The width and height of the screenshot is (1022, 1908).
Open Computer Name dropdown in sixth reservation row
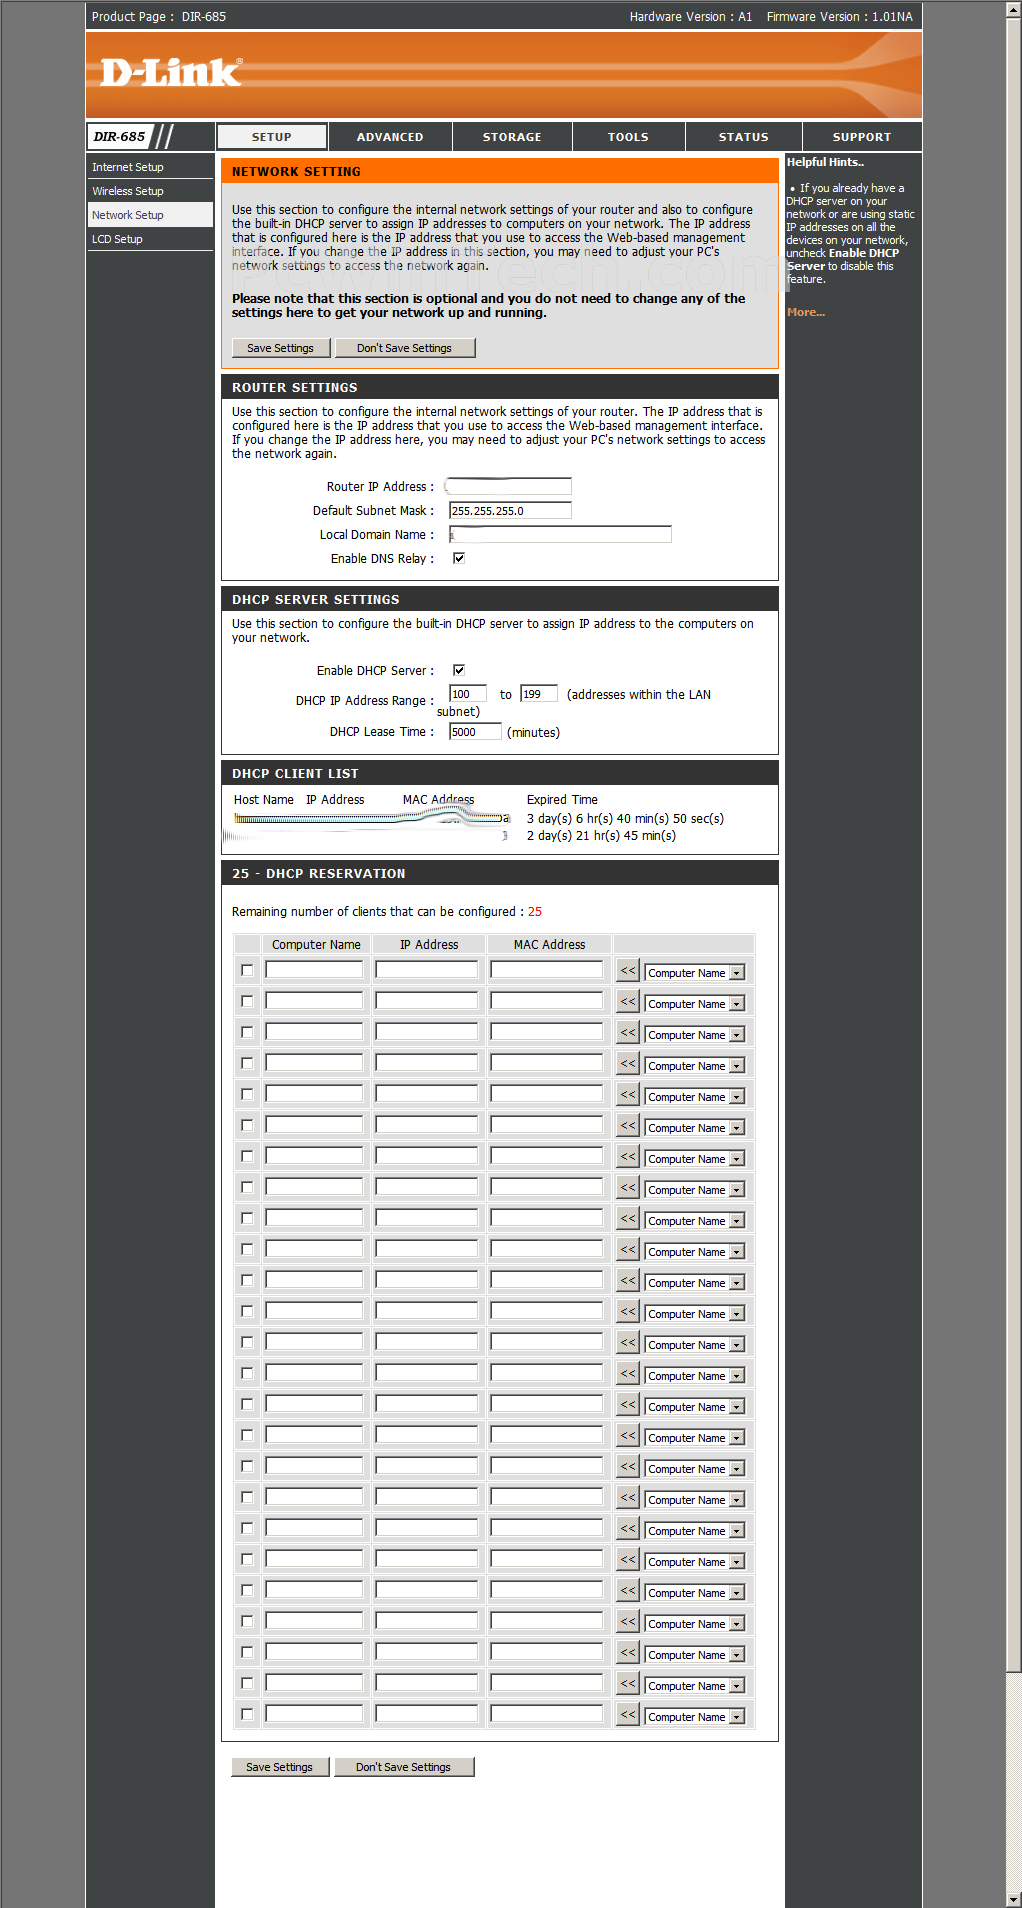(x=695, y=1128)
